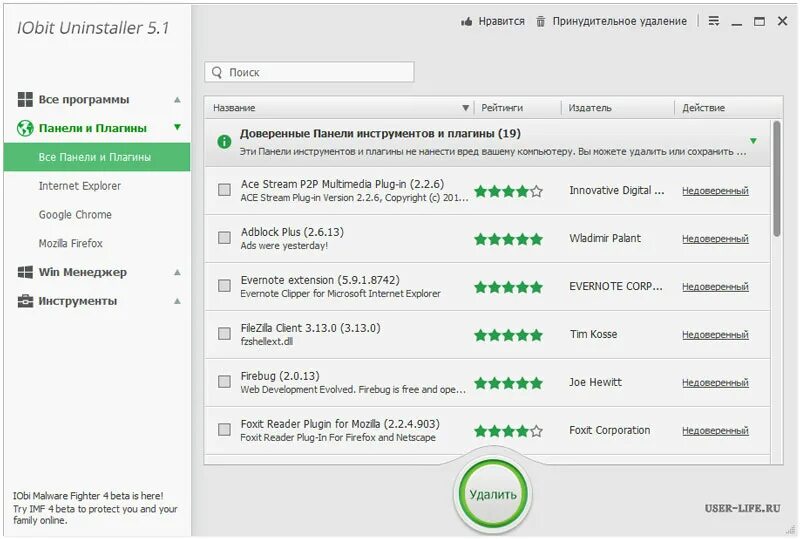Click the thumbs-up like icon
This screenshot has height=539, width=800.
point(466,21)
